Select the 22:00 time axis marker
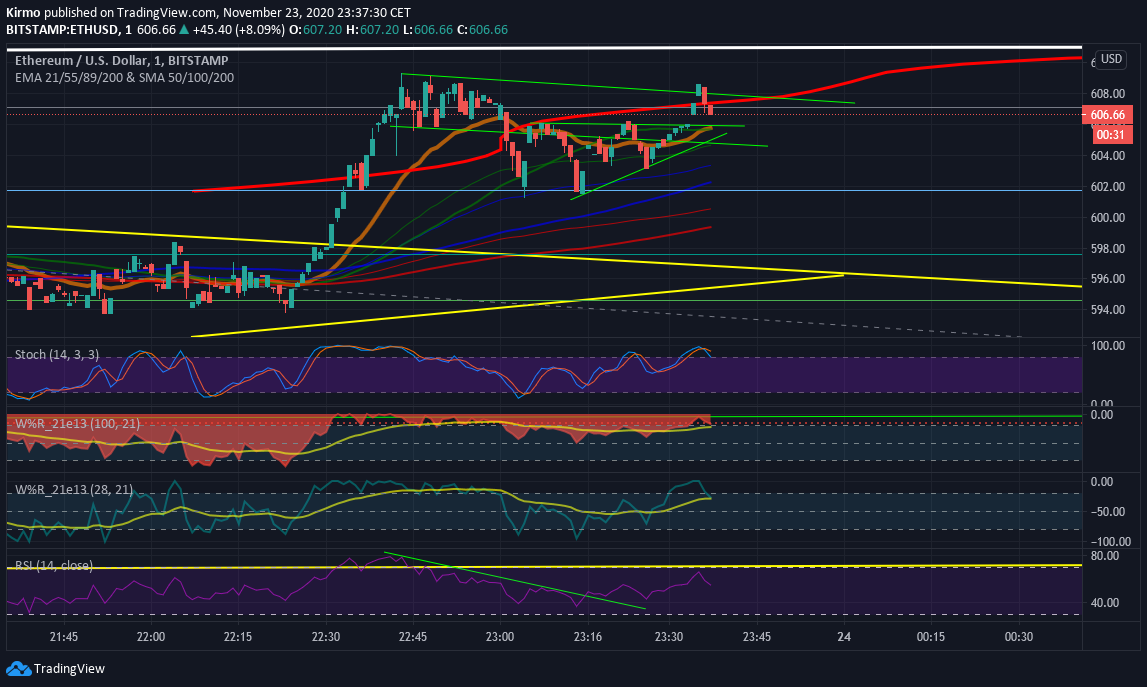 coord(151,637)
